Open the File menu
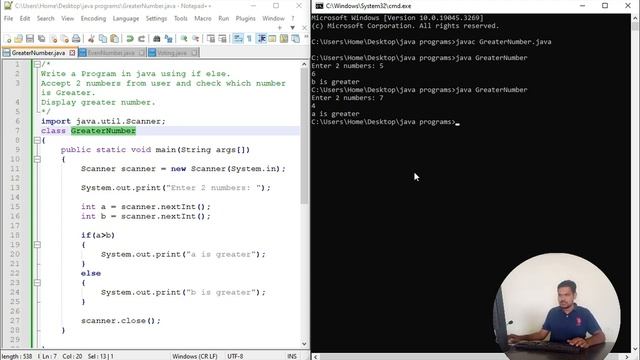This screenshot has width=640, height=360. point(8,18)
